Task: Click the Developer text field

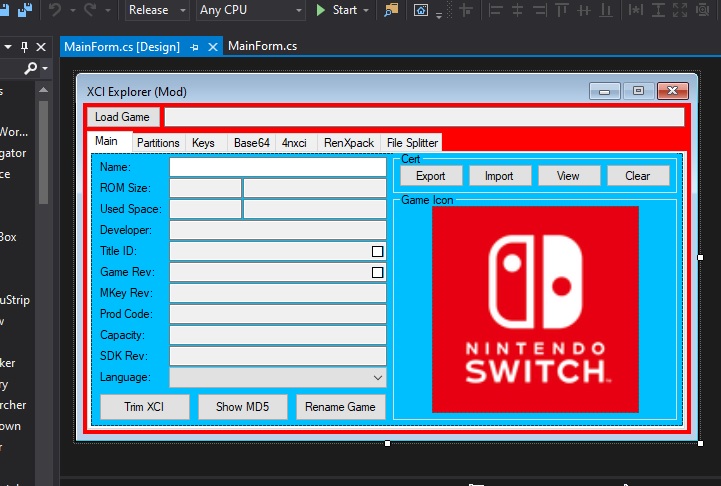Action: pos(278,230)
